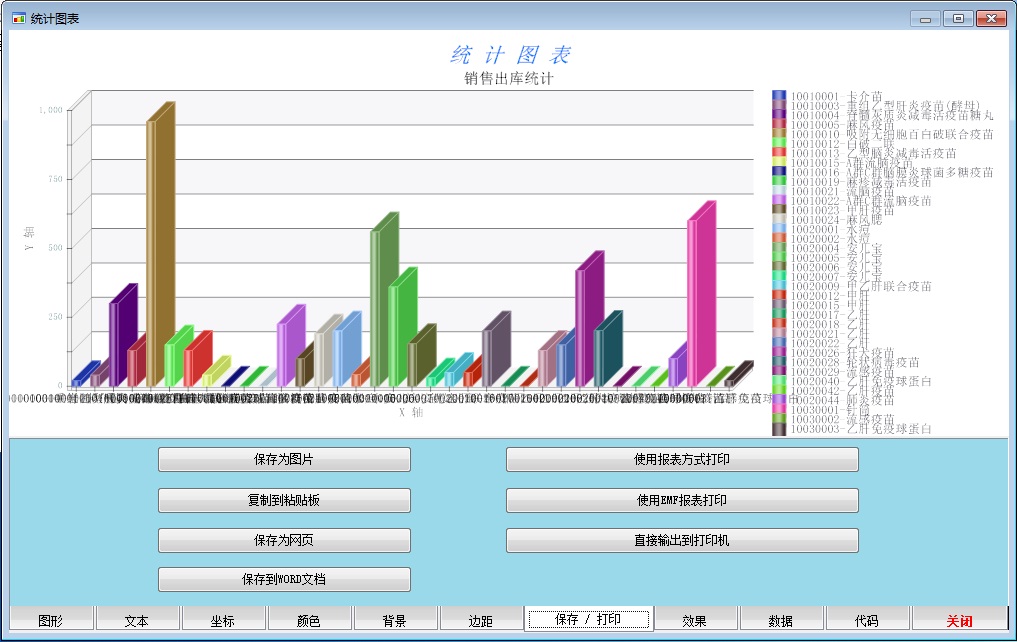
Task: Click 直接输出到打印机 button
Action: [682, 540]
